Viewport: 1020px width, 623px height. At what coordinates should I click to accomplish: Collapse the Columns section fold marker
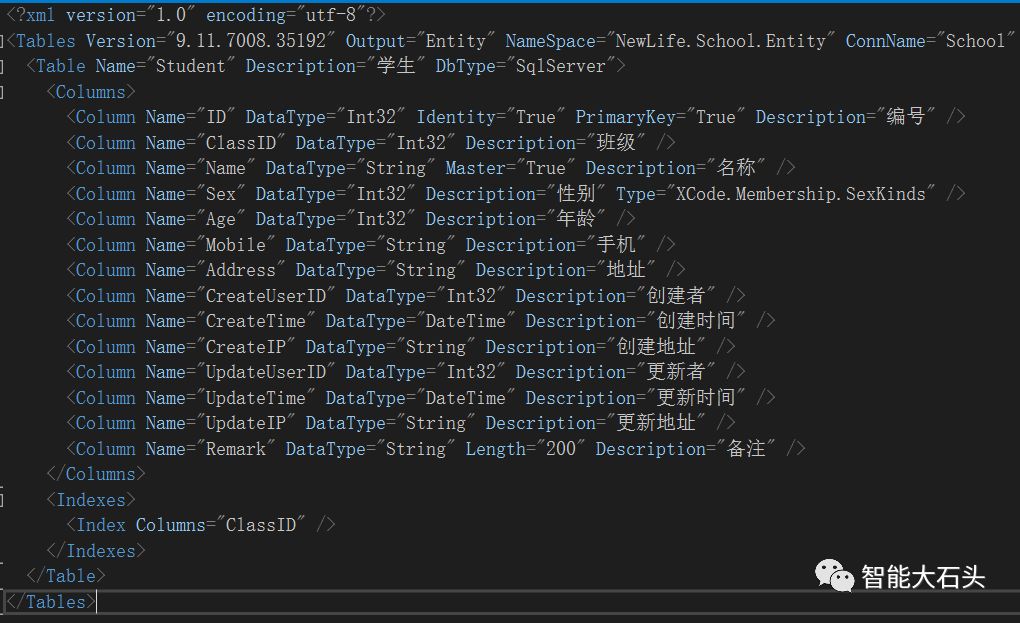[3, 92]
